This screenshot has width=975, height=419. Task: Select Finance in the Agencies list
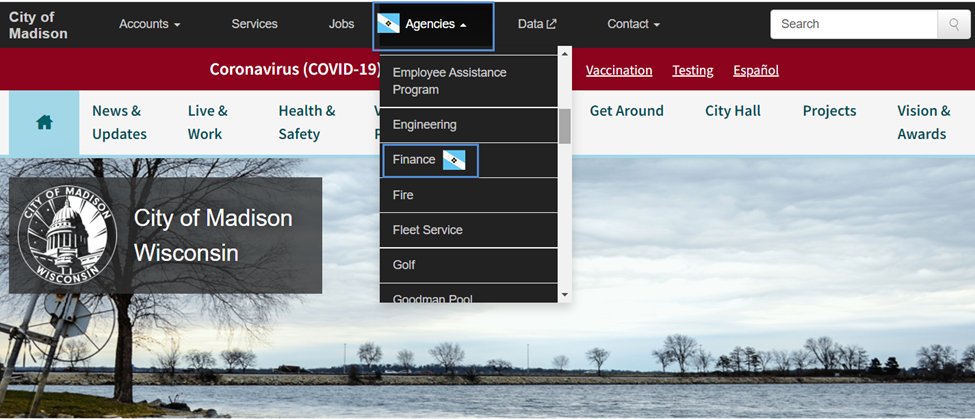coord(468,160)
